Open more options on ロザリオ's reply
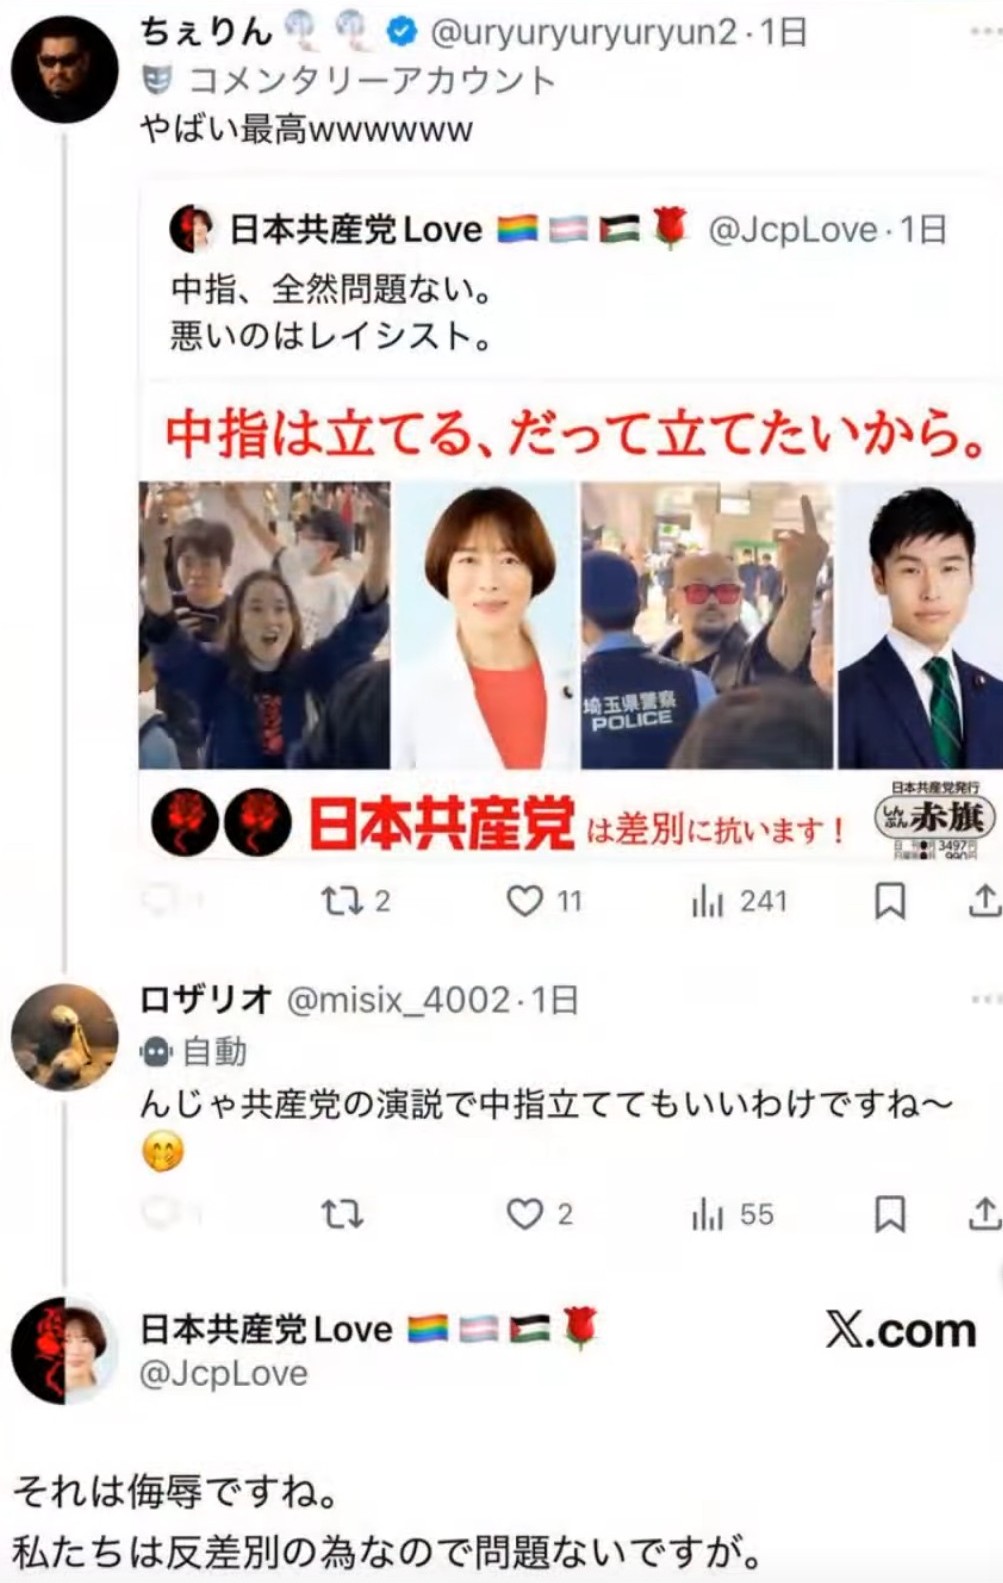1003x1583 pixels. 986,999
